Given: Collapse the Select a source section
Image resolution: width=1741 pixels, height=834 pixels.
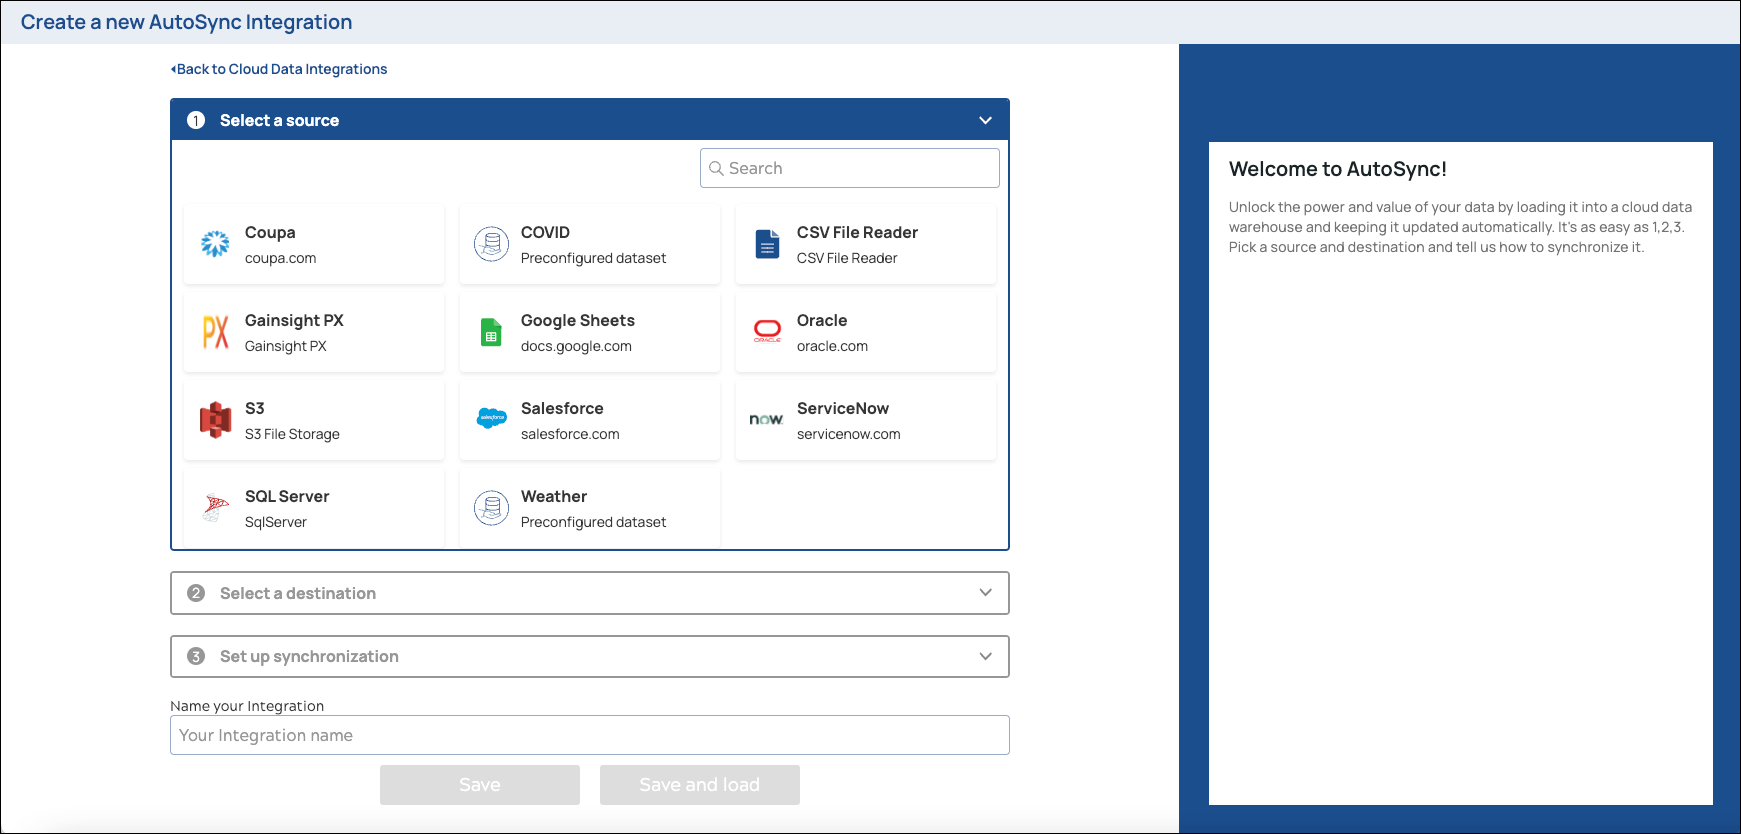Looking at the screenshot, I should pyautogui.click(x=985, y=120).
